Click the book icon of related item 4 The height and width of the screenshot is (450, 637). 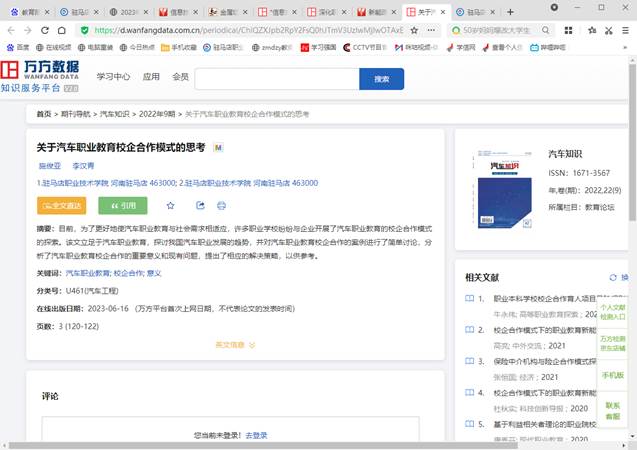click(469, 393)
